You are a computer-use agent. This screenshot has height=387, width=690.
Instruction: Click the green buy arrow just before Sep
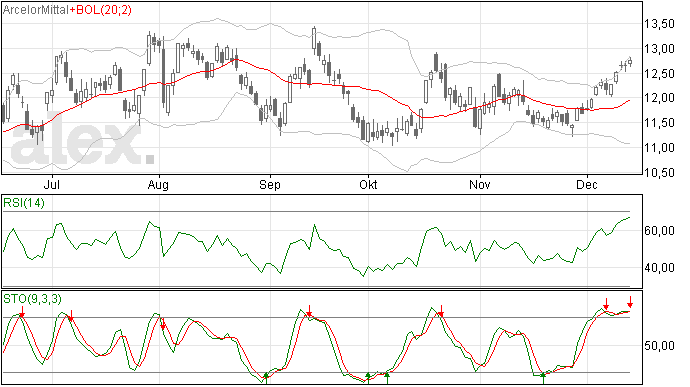point(266,378)
